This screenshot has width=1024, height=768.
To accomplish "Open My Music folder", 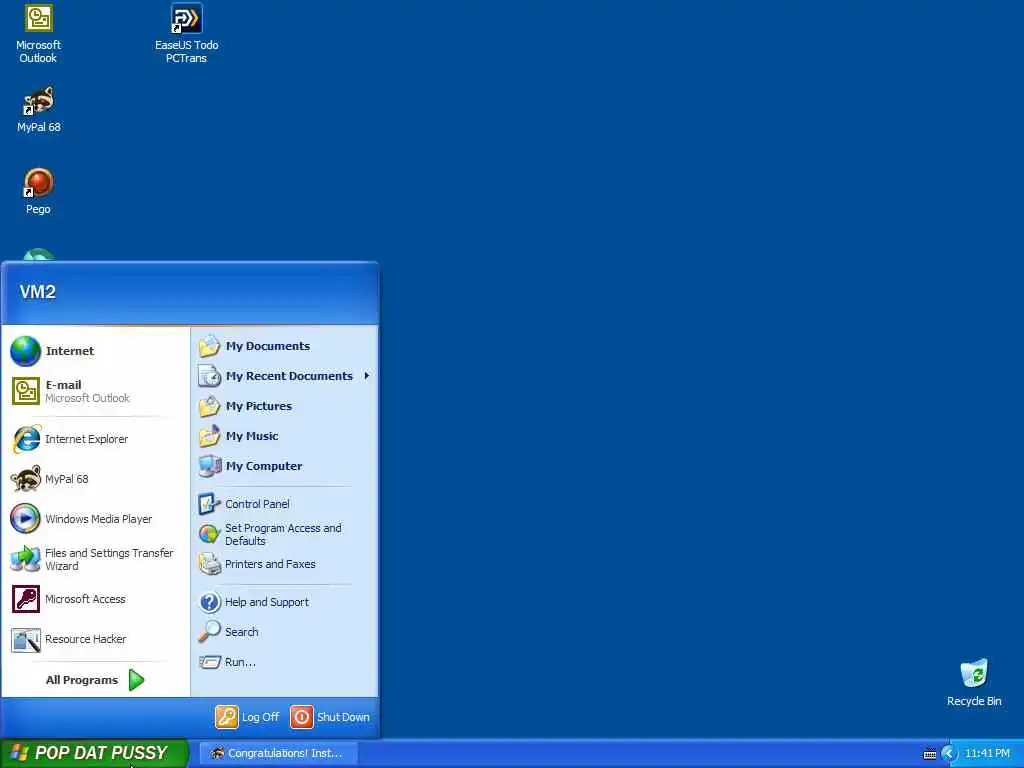I will pos(283,436).
